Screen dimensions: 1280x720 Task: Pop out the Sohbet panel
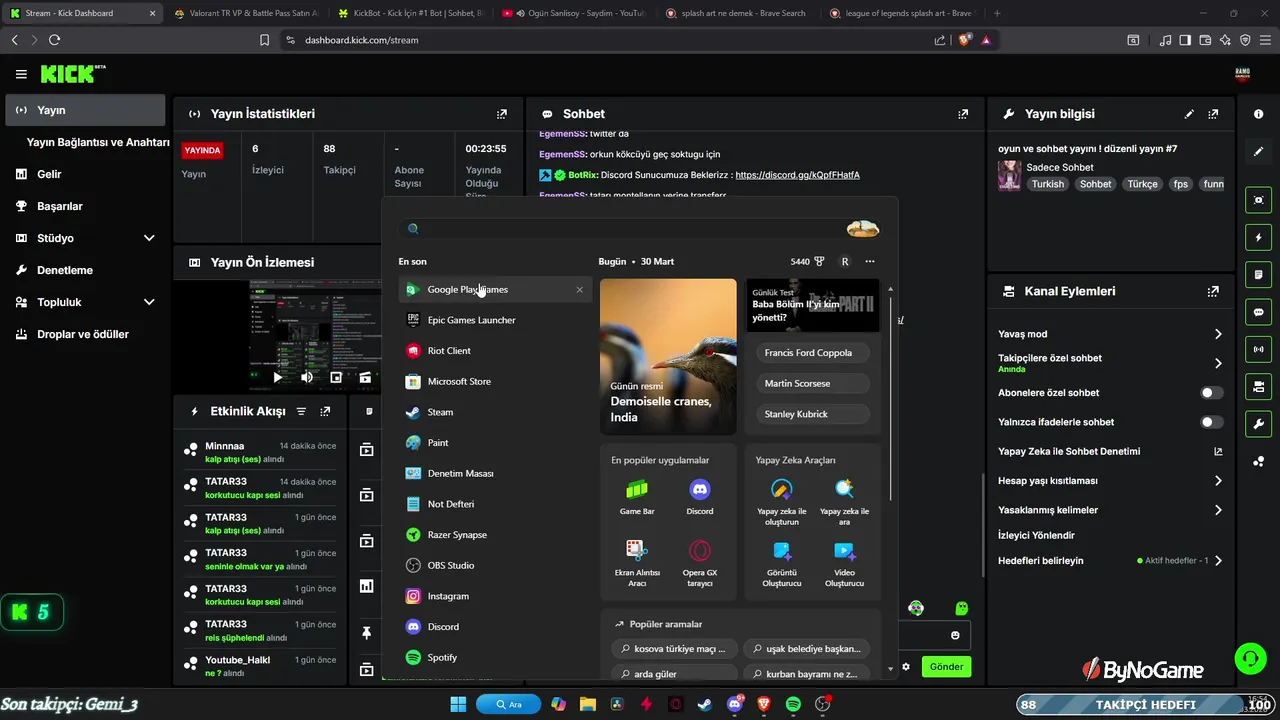pyautogui.click(x=963, y=115)
